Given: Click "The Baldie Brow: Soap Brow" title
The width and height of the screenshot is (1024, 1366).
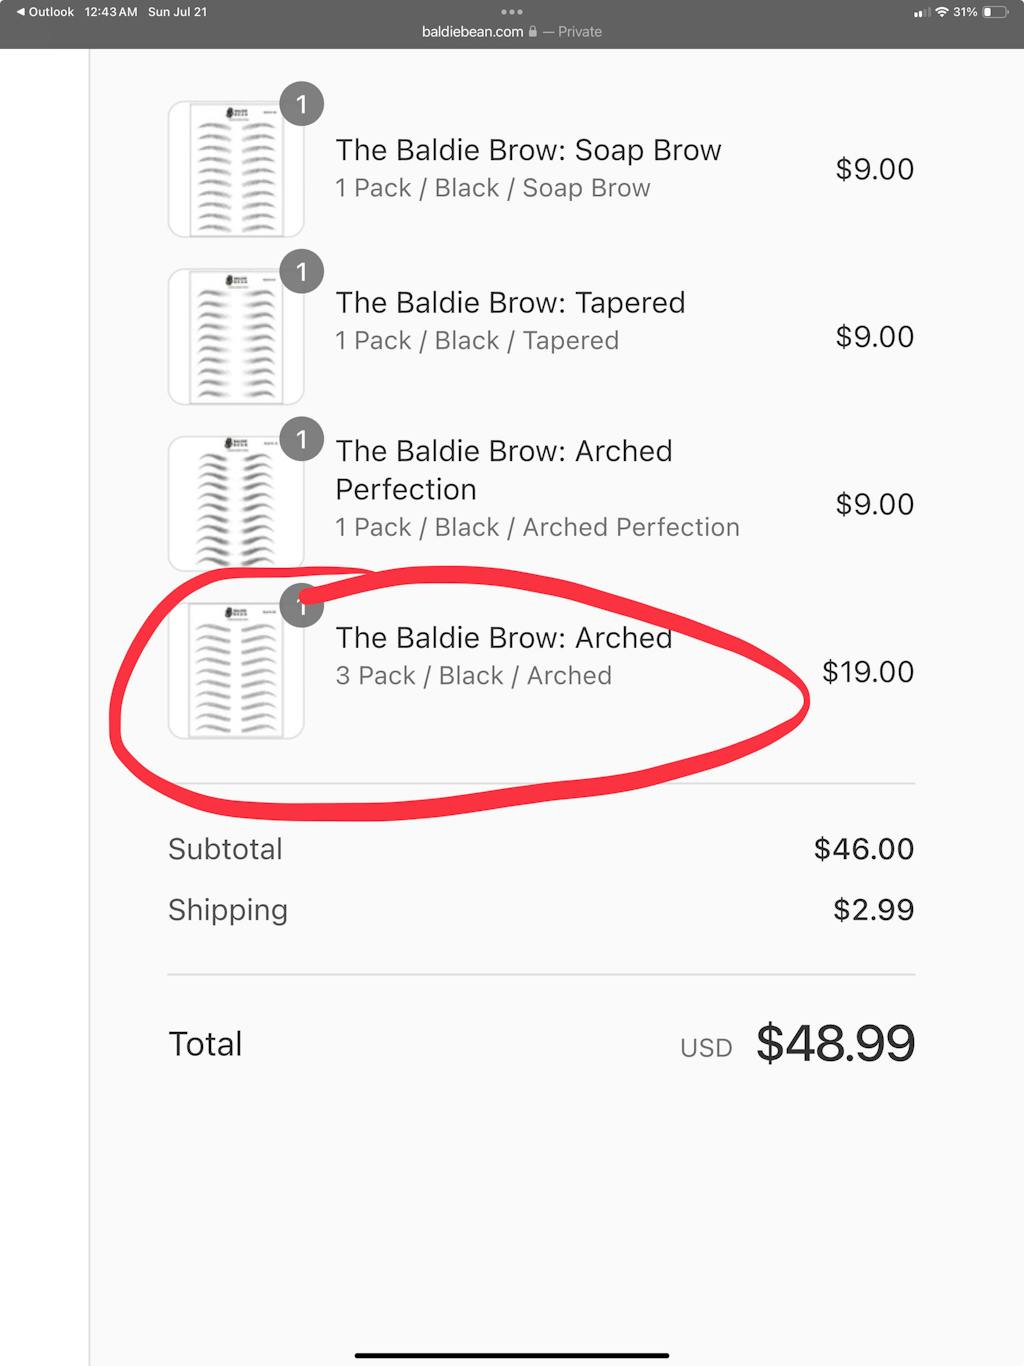Looking at the screenshot, I should coord(528,150).
